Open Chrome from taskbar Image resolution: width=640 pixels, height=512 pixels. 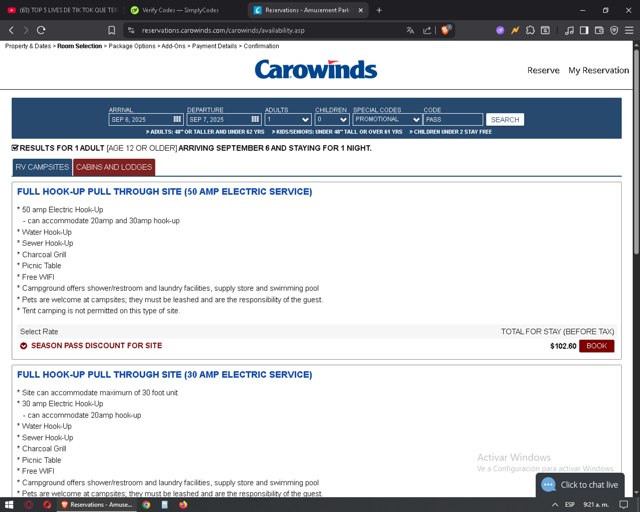(x=146, y=505)
